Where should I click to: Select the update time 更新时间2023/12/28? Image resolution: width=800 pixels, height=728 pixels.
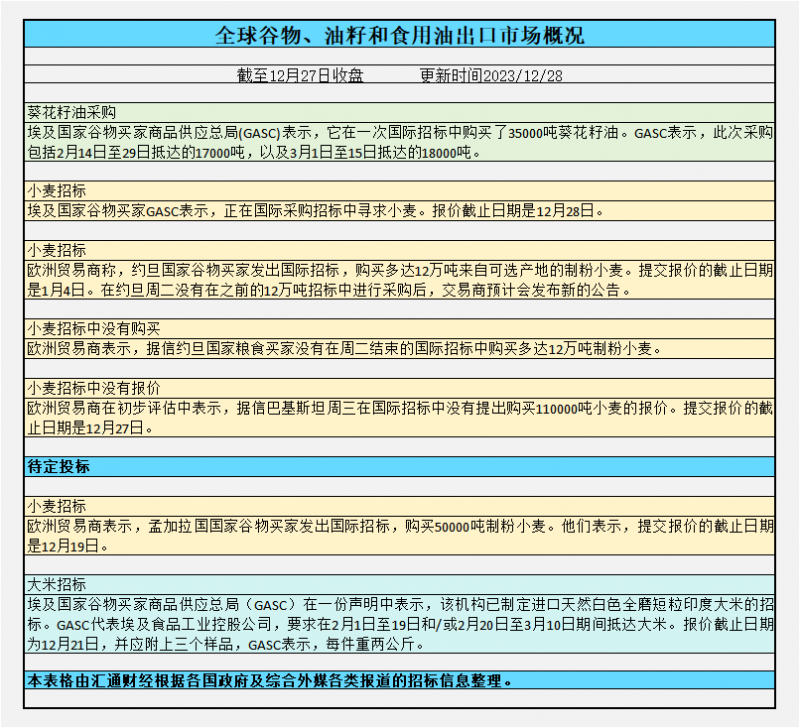click(x=491, y=76)
